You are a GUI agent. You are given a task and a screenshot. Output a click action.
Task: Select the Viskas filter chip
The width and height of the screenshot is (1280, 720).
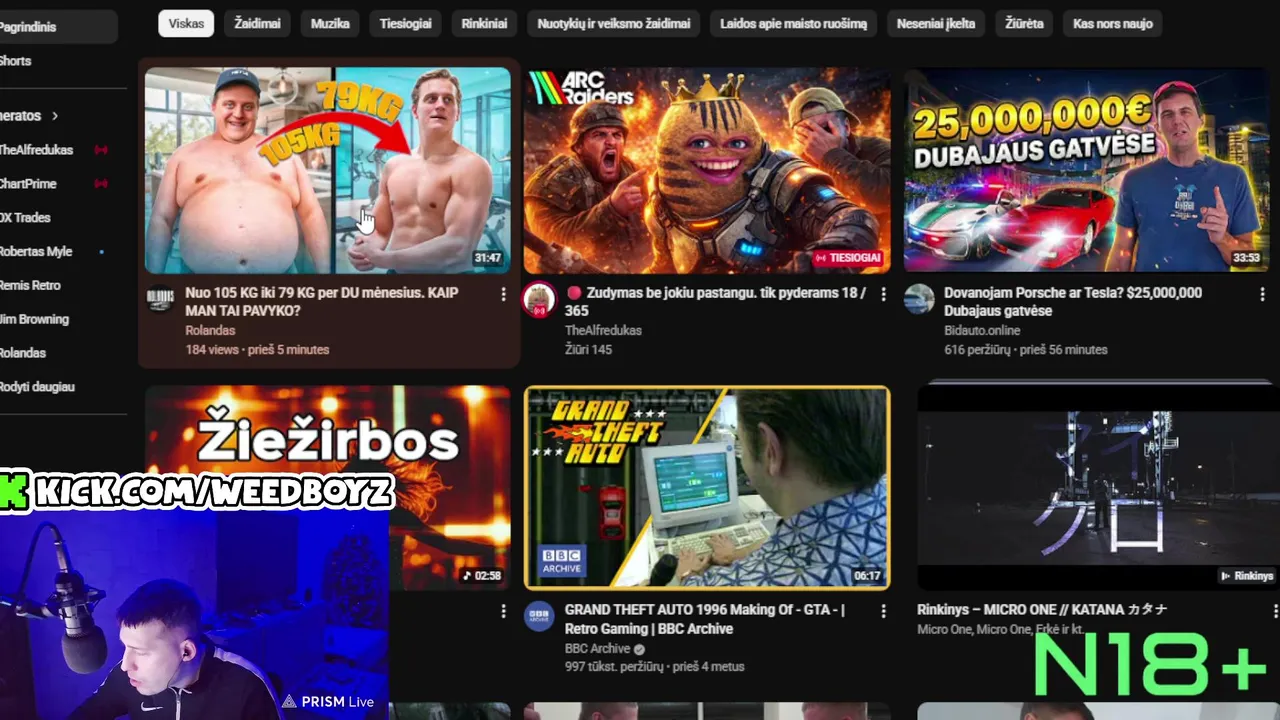tap(186, 23)
